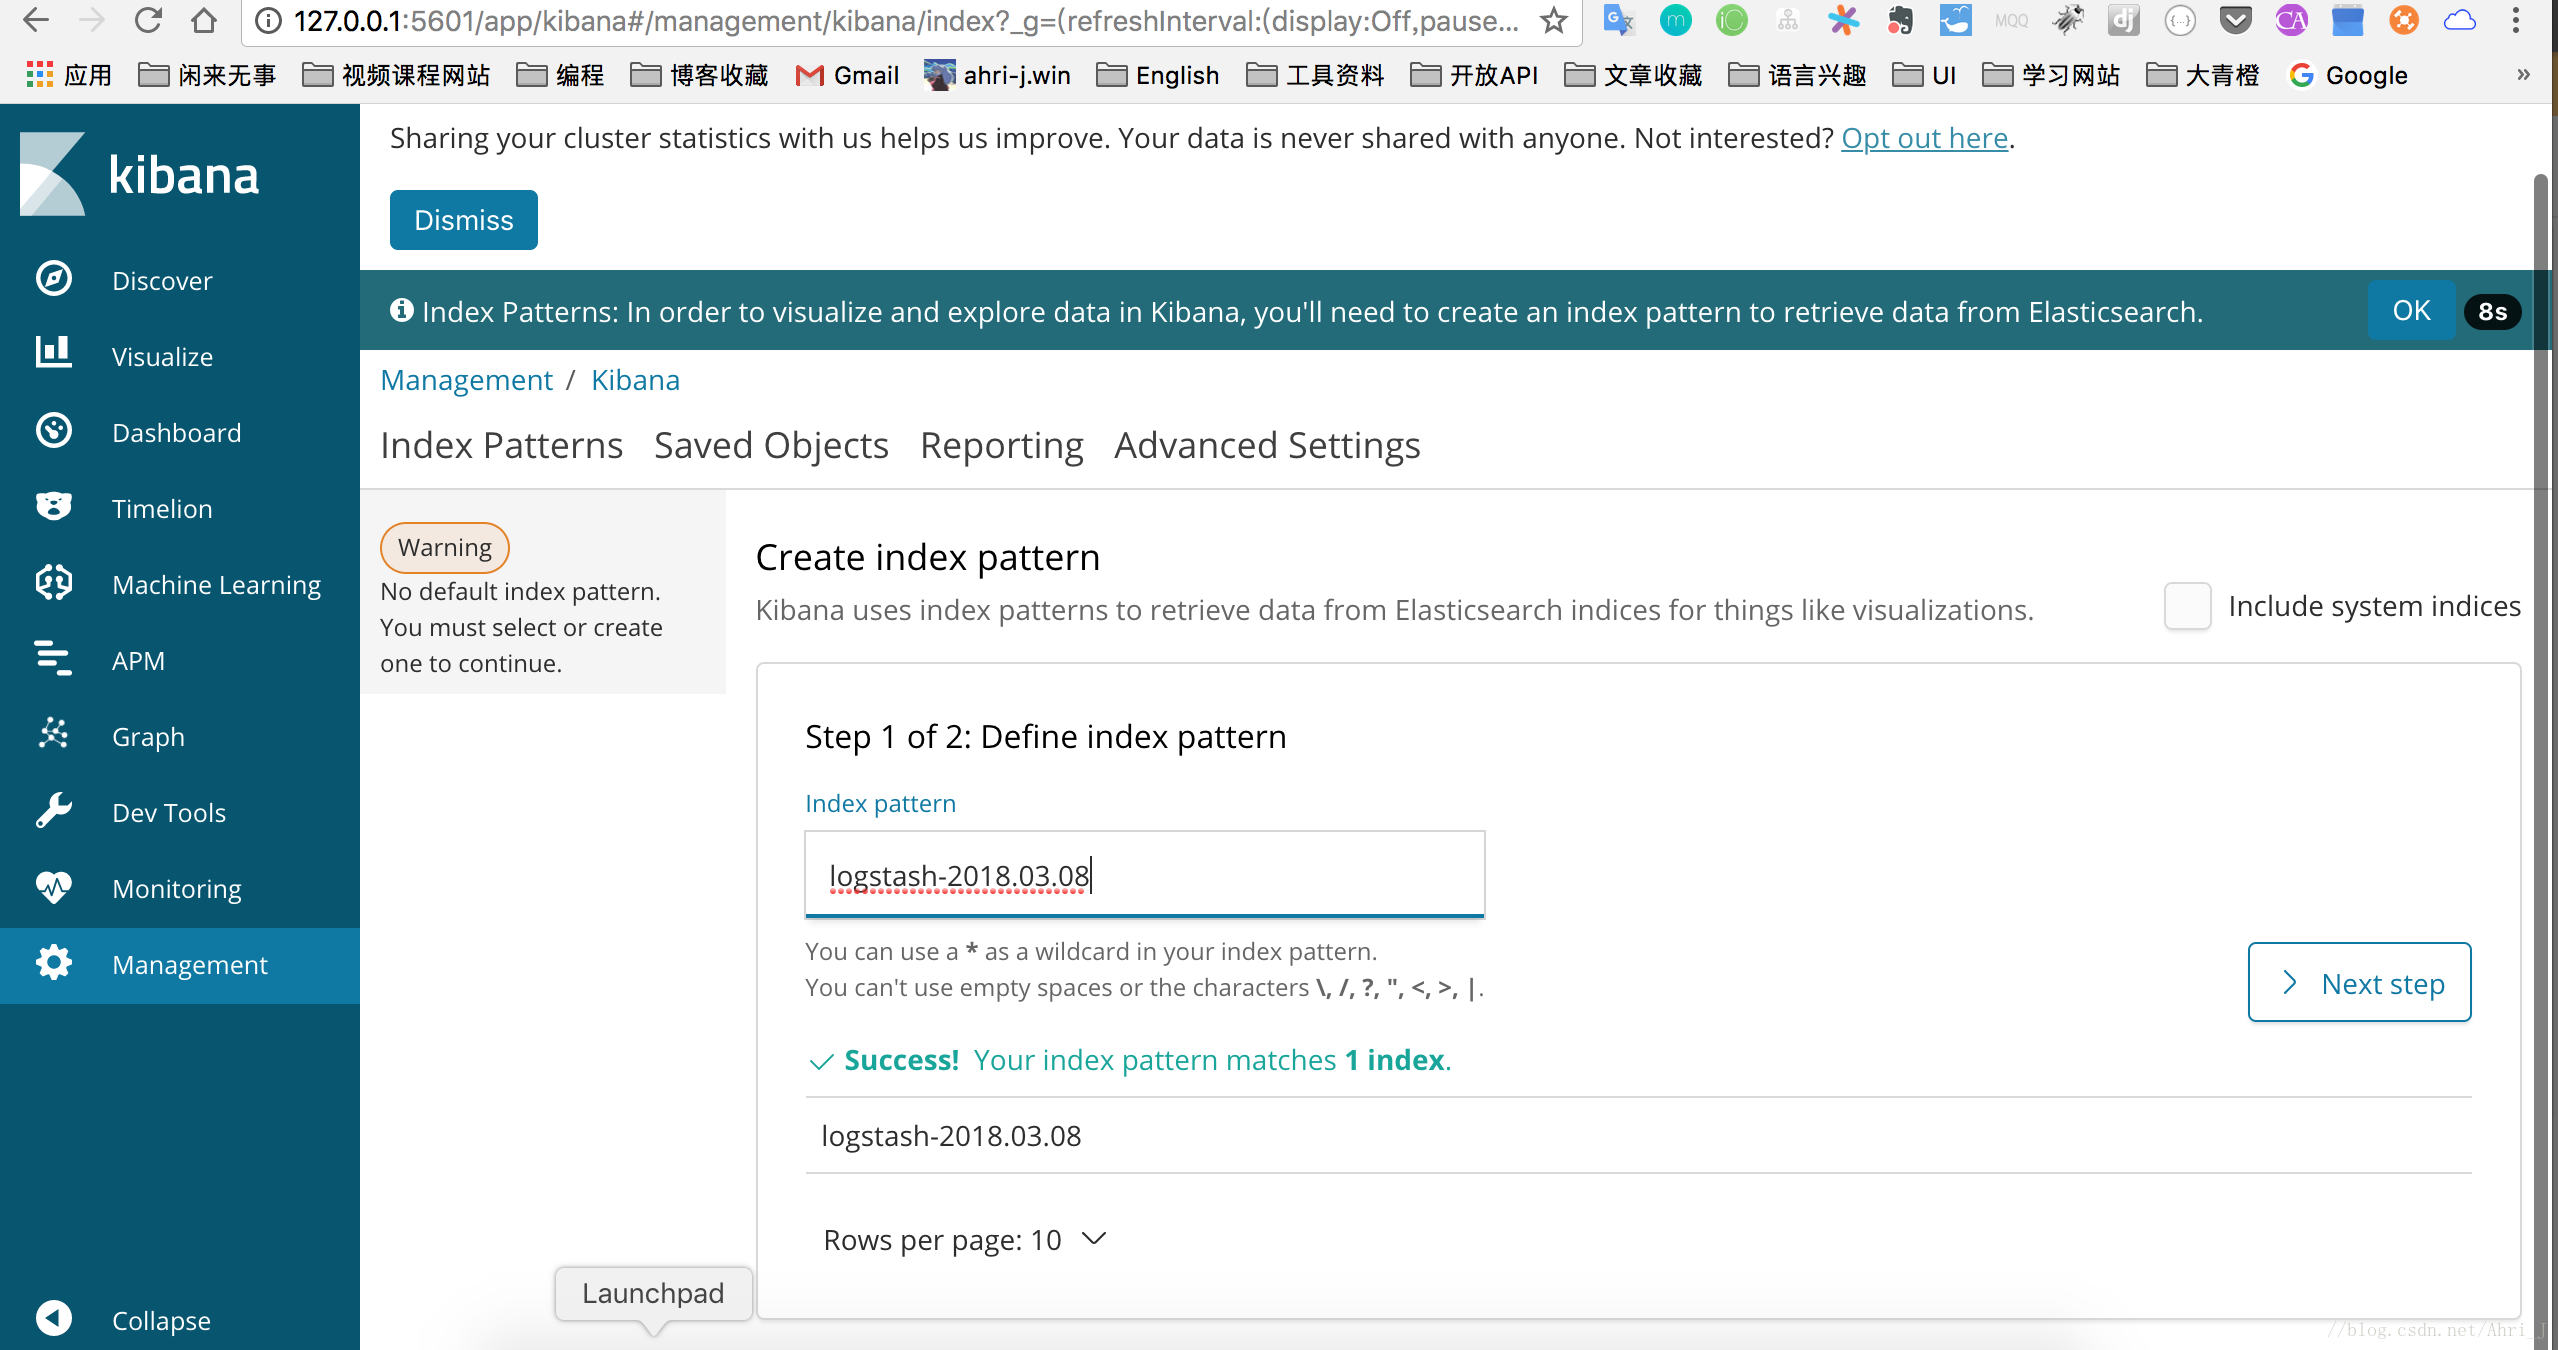Toggle Include system indices checkbox
The height and width of the screenshot is (1350, 2558).
point(2186,604)
